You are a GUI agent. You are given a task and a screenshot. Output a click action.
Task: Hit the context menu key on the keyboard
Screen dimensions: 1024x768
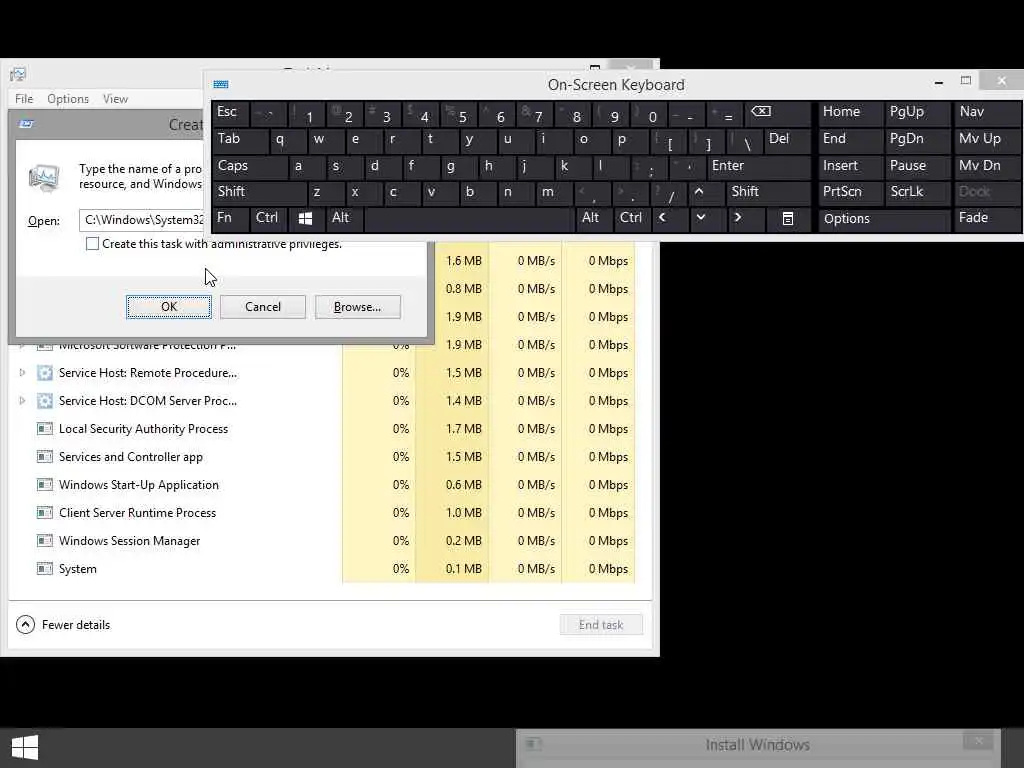788,219
